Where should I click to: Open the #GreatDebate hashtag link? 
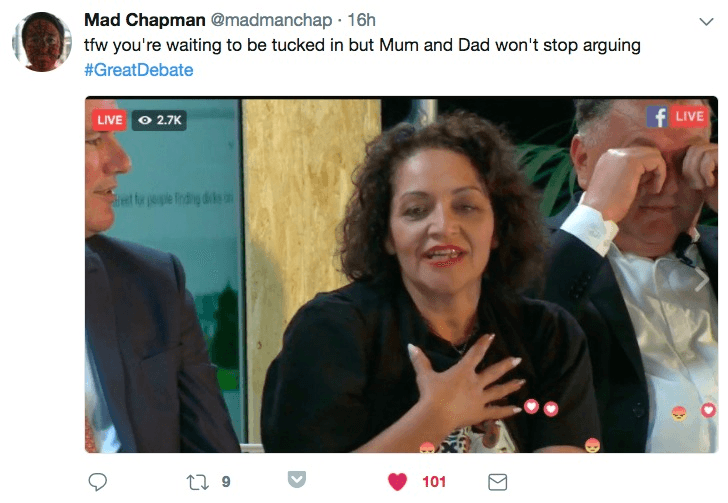point(139,70)
